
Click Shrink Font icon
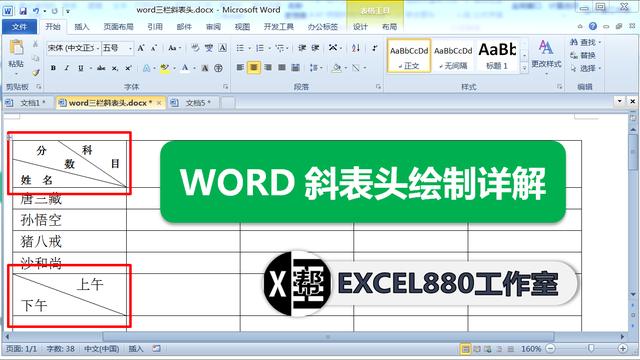[154, 48]
